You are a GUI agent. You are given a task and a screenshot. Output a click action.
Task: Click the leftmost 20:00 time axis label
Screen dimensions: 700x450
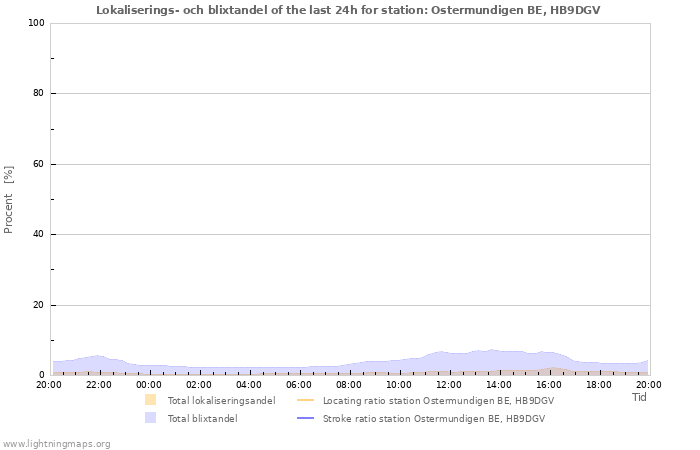[x=49, y=384]
